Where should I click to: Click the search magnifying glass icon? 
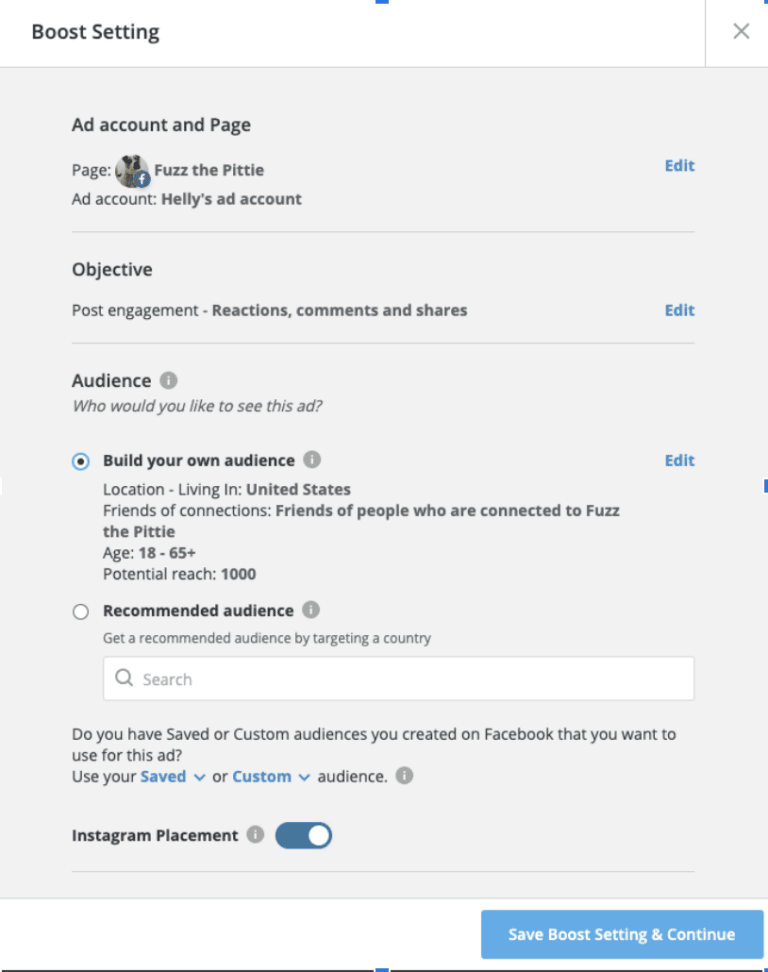[x=123, y=678]
